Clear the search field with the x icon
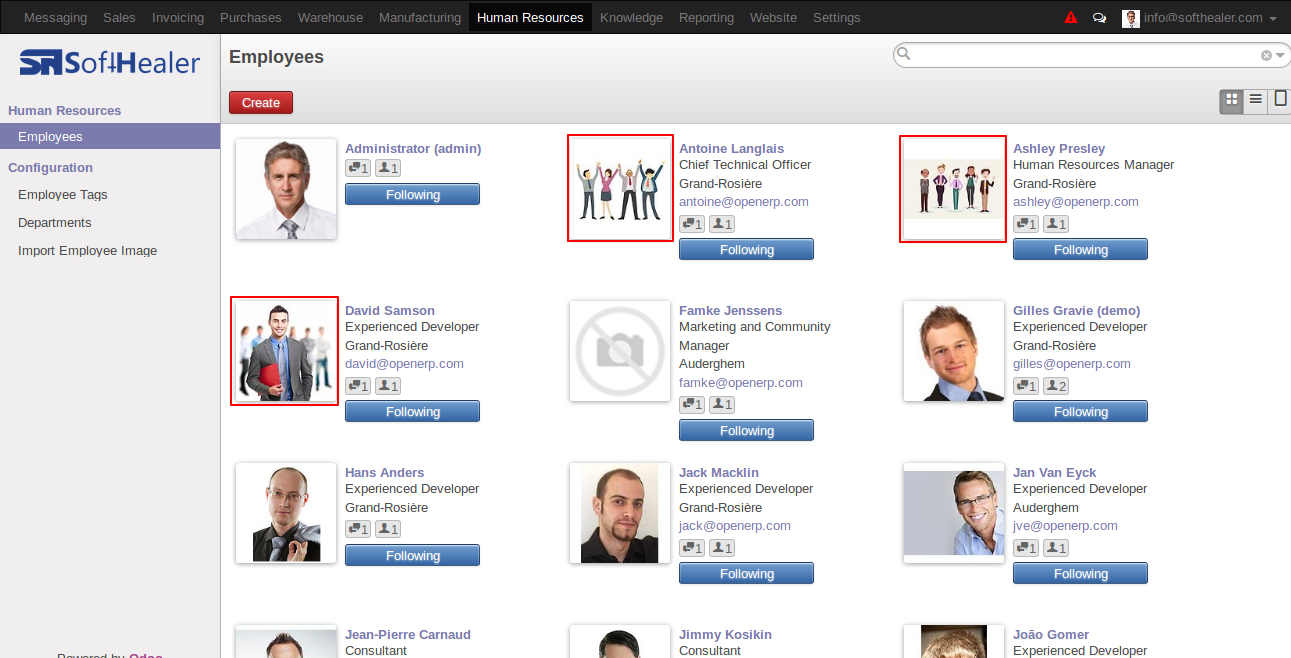 1266,56
